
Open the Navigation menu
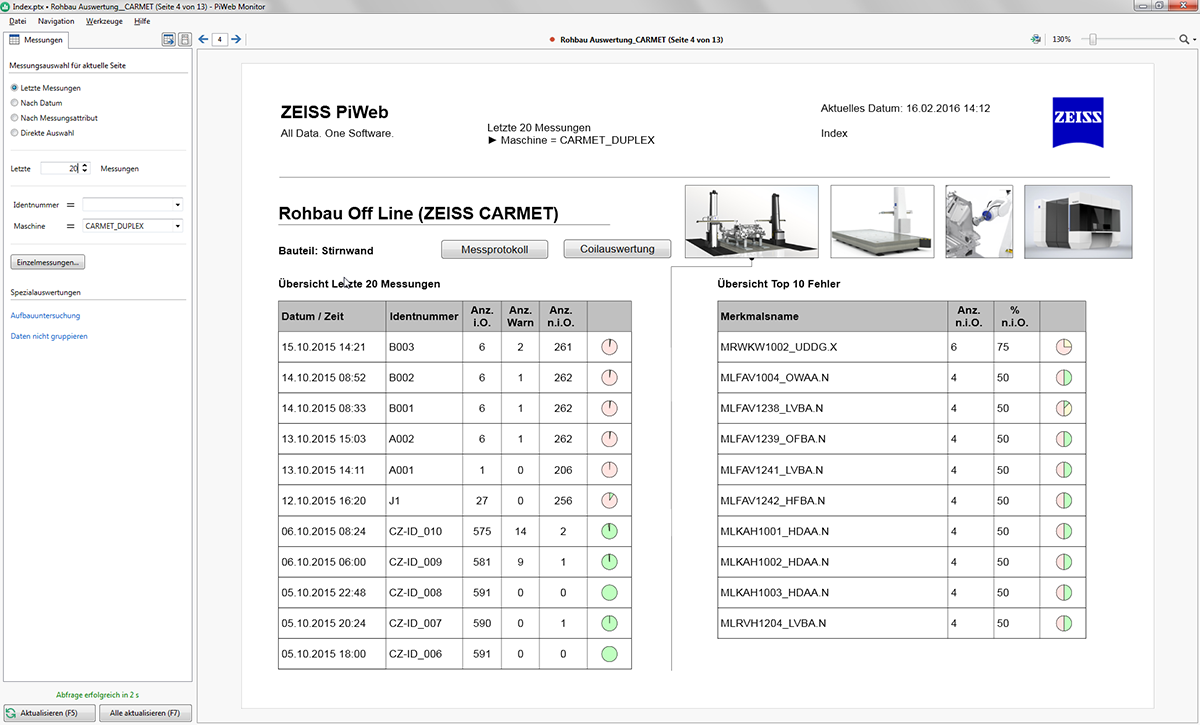[x=56, y=21]
